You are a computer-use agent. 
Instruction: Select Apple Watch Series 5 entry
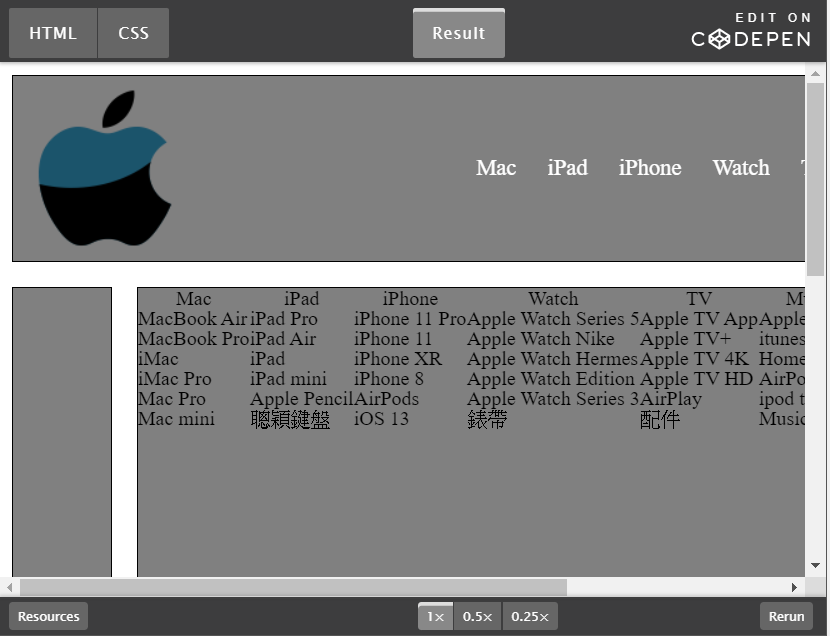coord(553,319)
